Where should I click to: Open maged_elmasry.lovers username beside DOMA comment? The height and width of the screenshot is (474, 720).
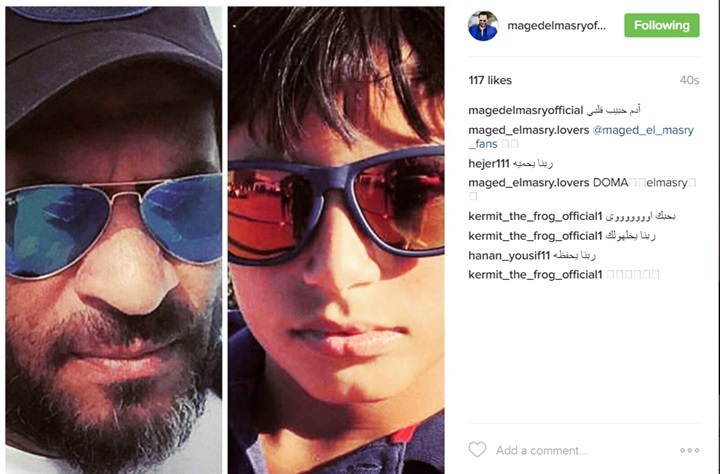529,183
